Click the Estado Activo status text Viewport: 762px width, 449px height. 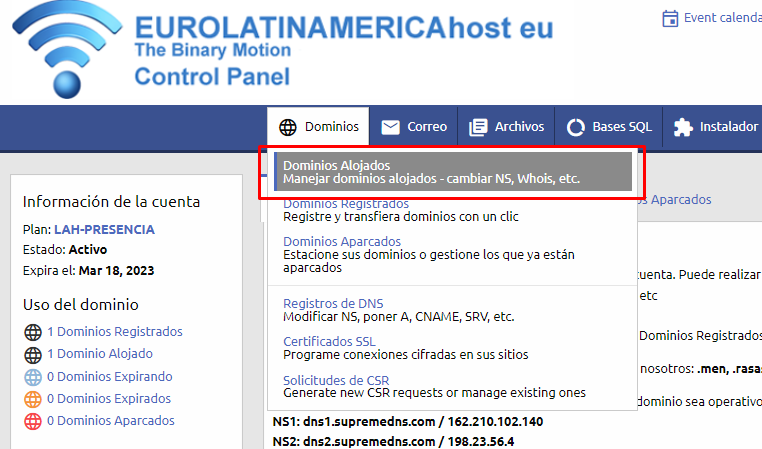(x=65, y=250)
